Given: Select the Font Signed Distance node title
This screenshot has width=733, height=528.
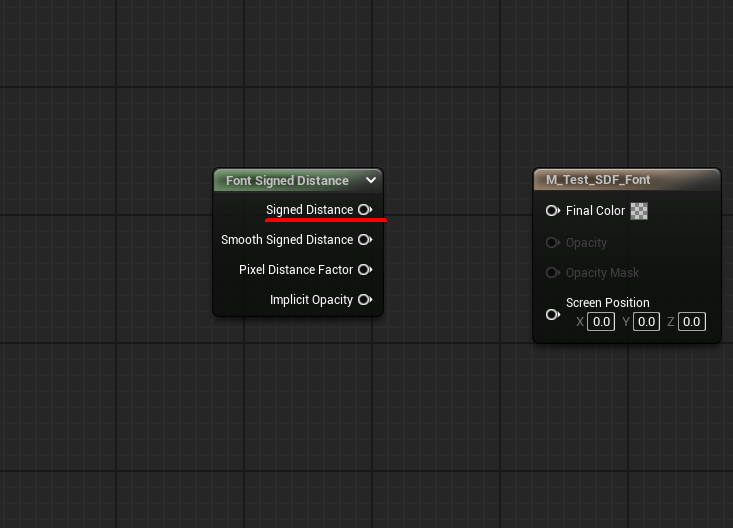Looking at the screenshot, I should click(287, 181).
